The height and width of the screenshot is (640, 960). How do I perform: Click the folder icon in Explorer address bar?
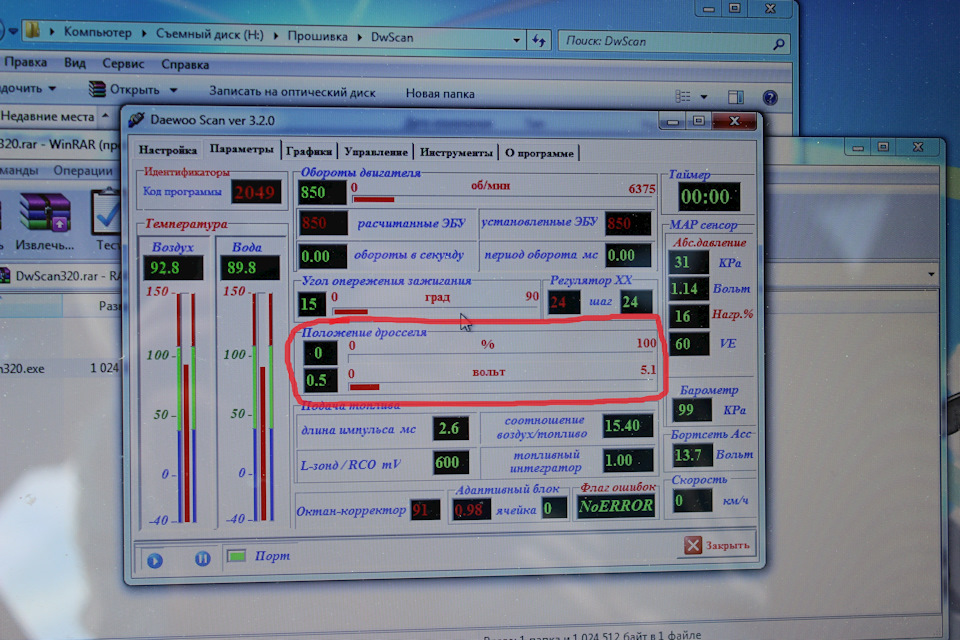(33, 30)
